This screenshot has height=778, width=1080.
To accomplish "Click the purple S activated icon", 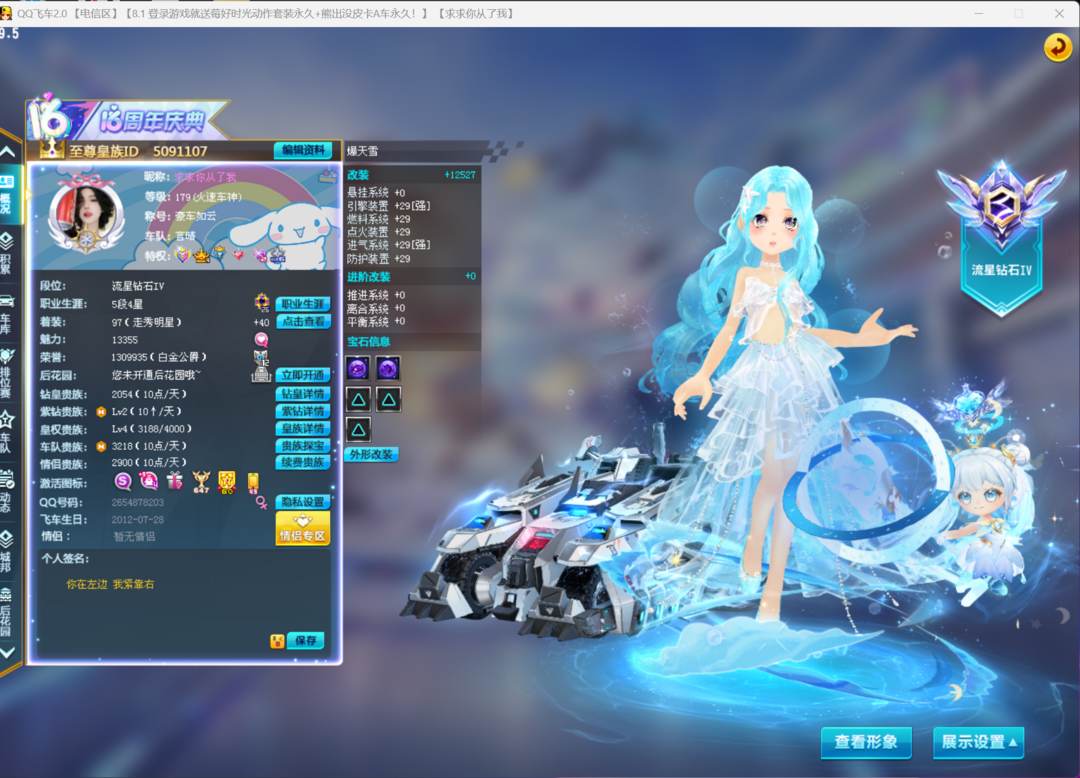I will pyautogui.click(x=123, y=481).
